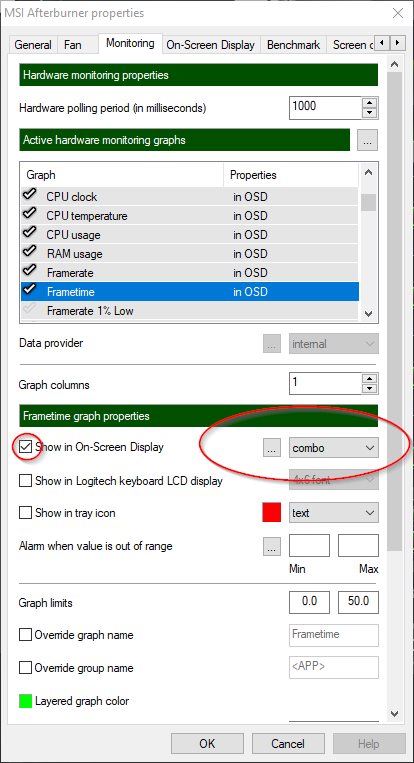414x763 pixels.
Task: Check Show in tray icon
Action: 25,513
